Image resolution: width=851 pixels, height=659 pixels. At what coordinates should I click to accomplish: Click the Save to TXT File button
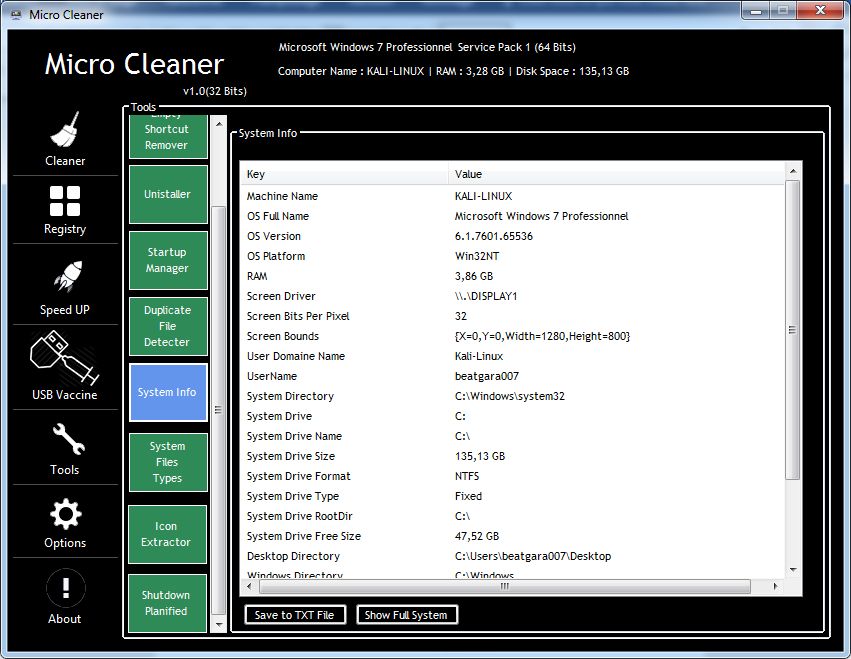click(294, 615)
